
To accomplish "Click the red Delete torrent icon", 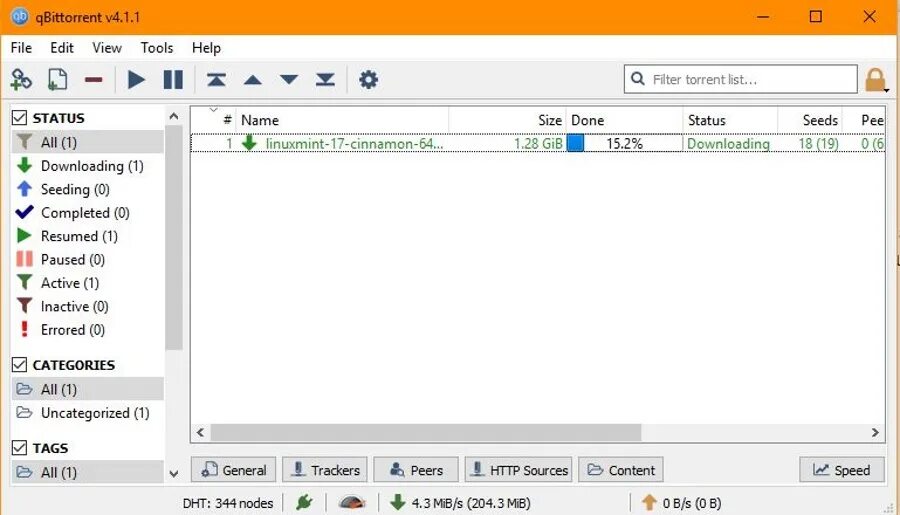I will click(94, 80).
